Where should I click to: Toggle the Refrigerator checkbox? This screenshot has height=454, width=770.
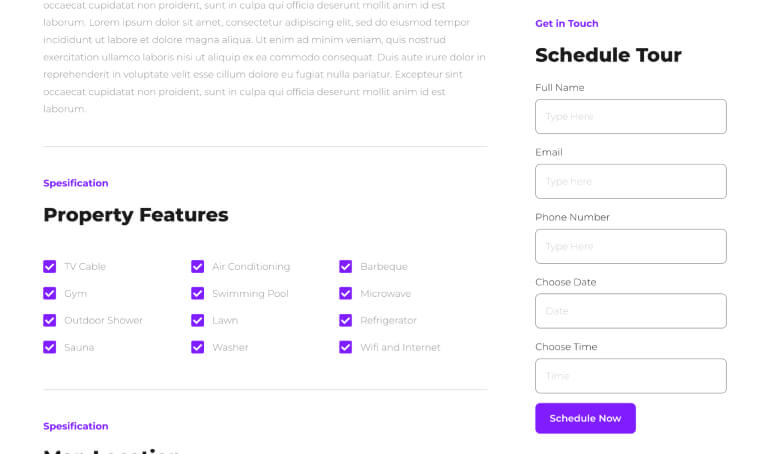coord(345,321)
